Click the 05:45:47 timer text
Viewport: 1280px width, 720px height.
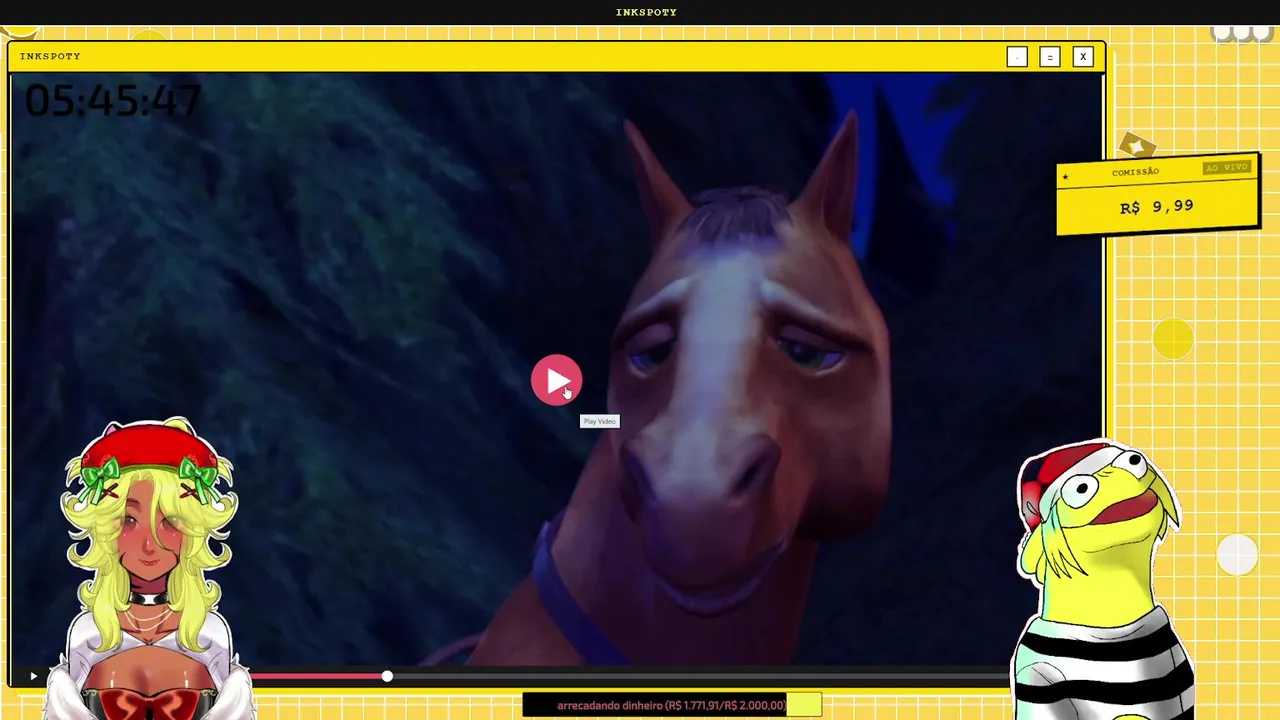(113, 100)
